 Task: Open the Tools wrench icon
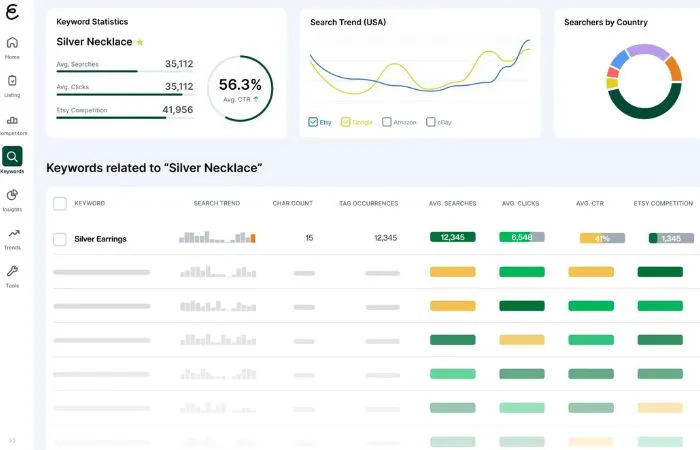pyautogui.click(x=12, y=271)
